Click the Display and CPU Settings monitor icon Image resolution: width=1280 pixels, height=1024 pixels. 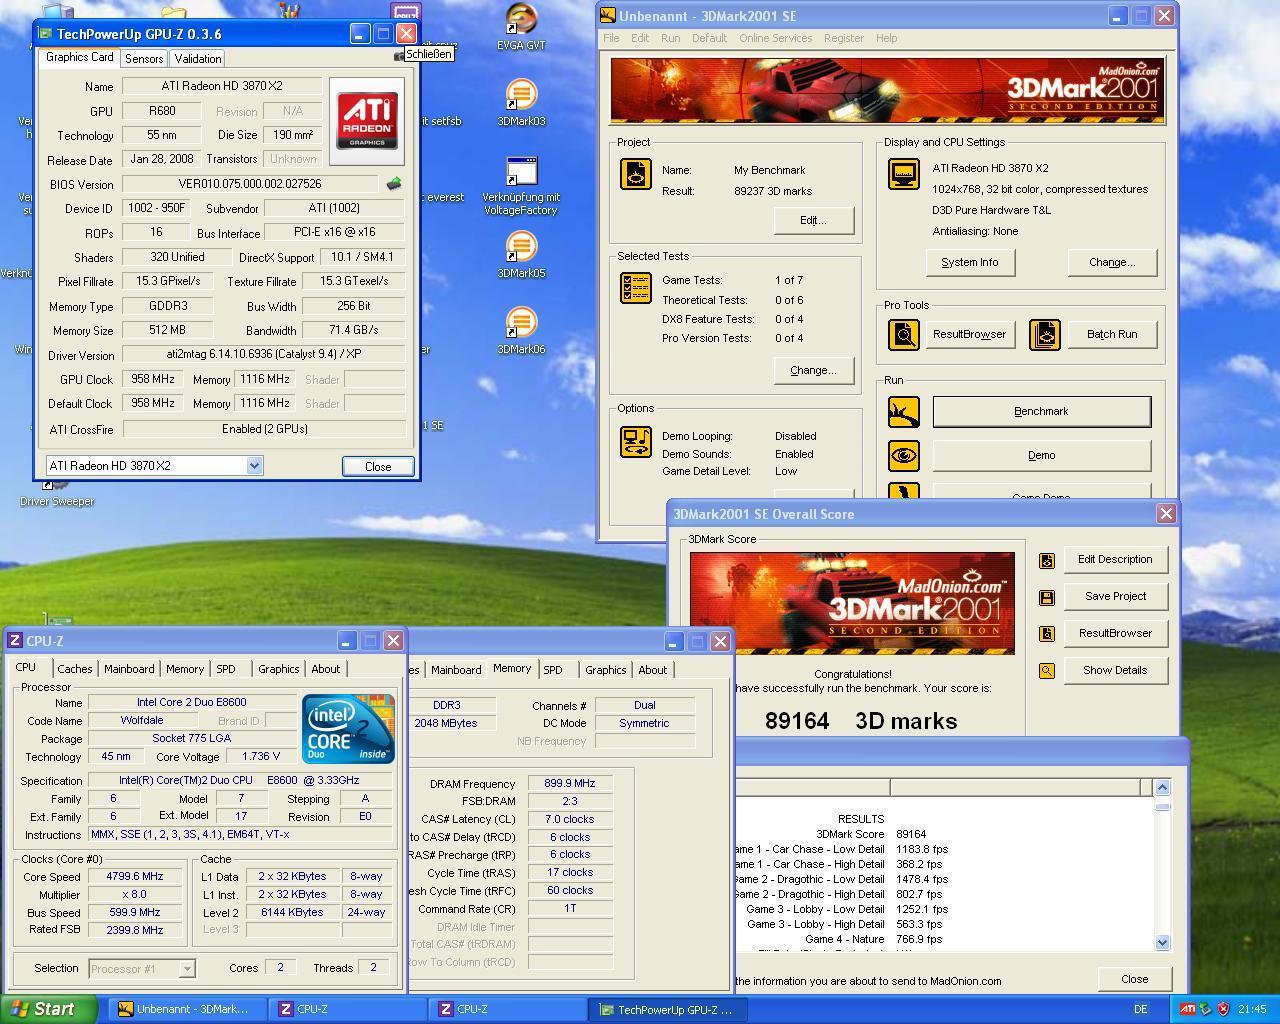[903, 174]
